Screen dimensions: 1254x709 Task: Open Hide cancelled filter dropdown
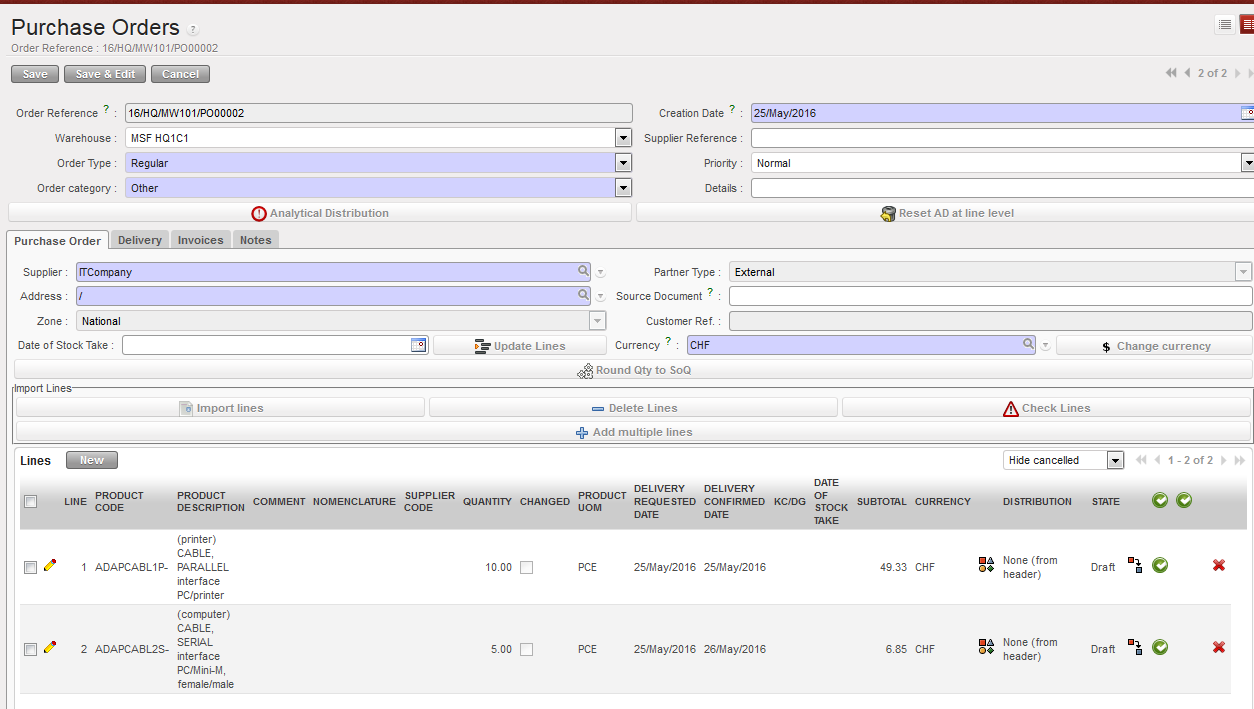pyautogui.click(x=1115, y=460)
